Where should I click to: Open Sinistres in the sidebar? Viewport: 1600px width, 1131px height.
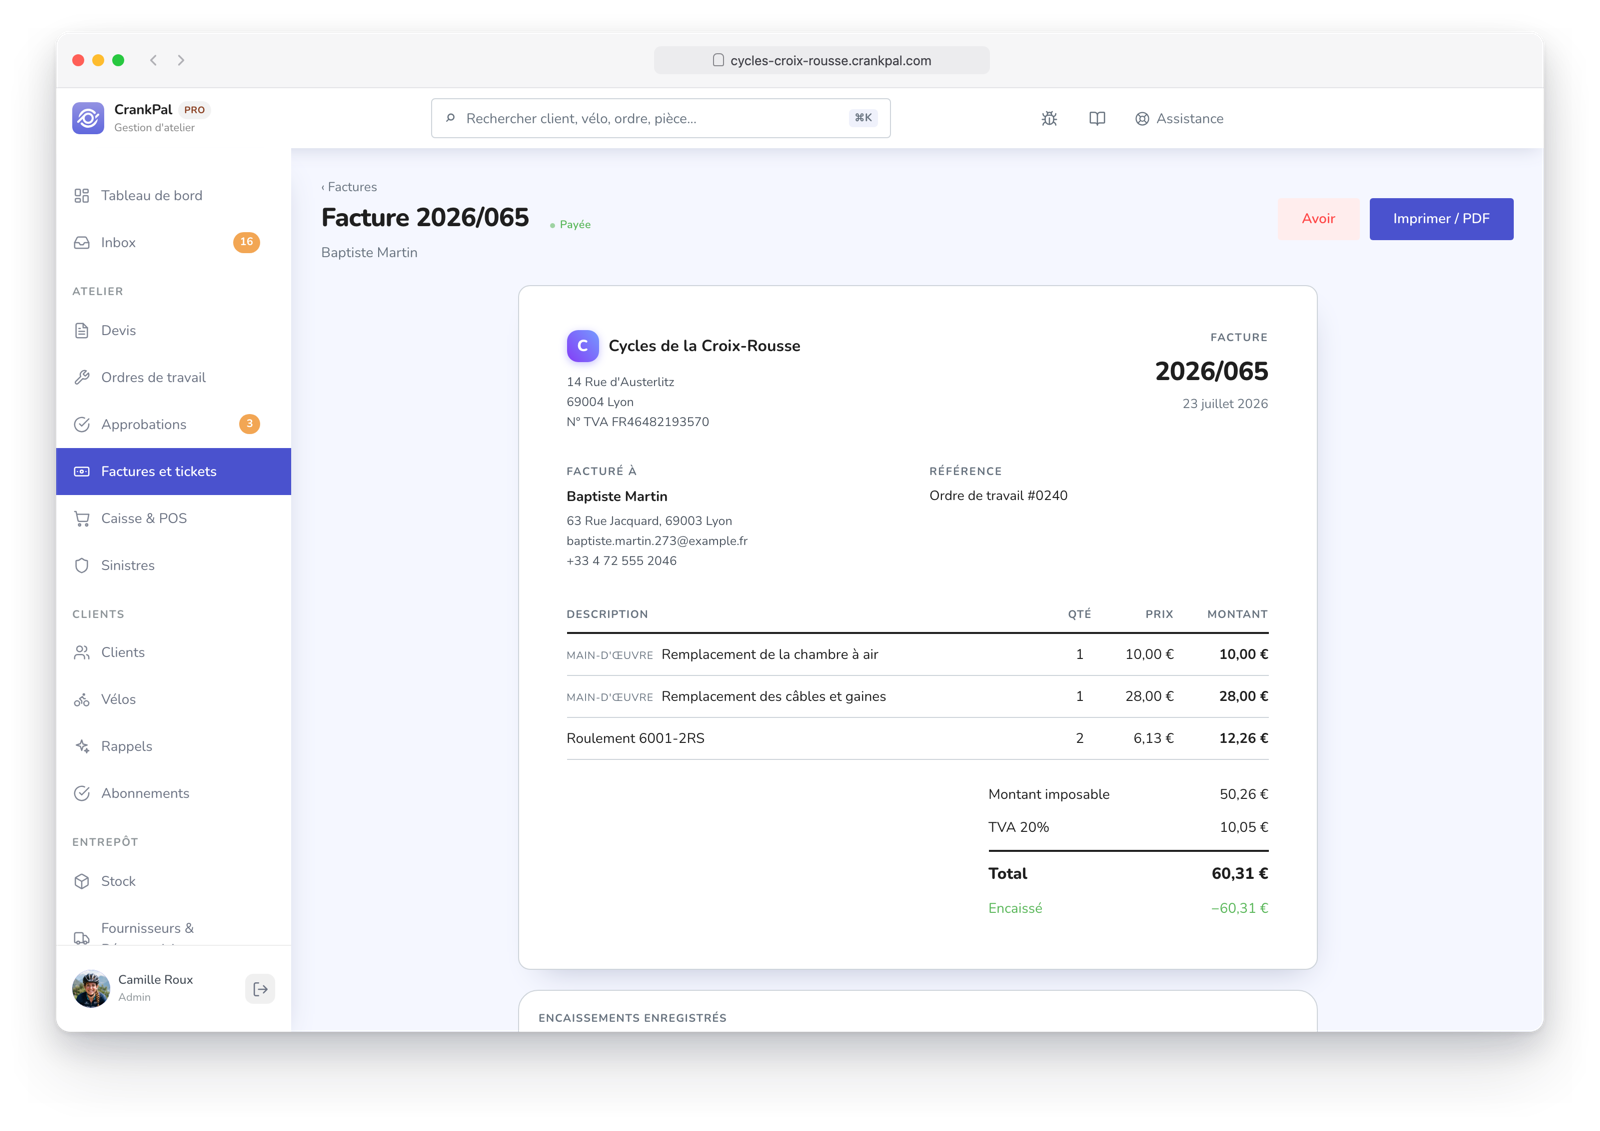click(x=173, y=565)
